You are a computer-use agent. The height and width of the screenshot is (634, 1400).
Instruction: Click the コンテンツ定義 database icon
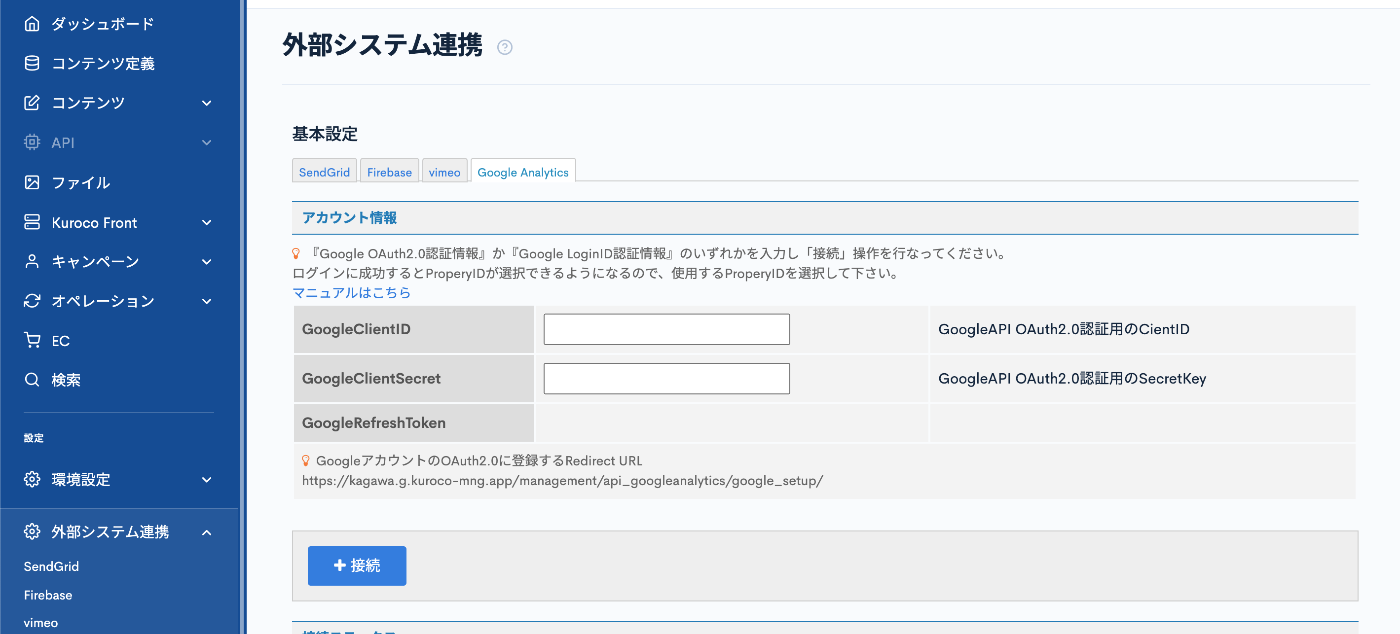[x=32, y=63]
